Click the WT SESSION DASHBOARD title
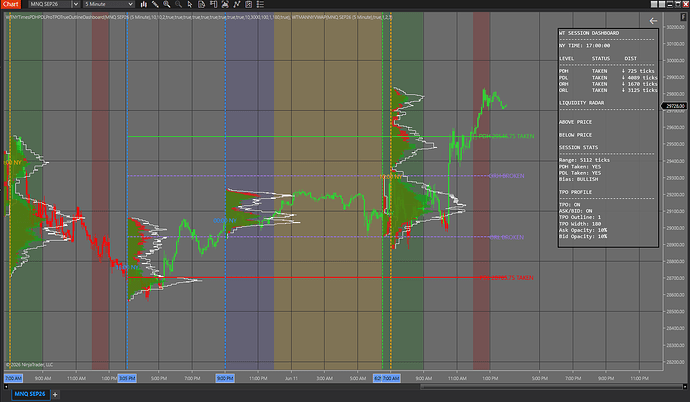This screenshot has width=690, height=402. (x=589, y=33)
